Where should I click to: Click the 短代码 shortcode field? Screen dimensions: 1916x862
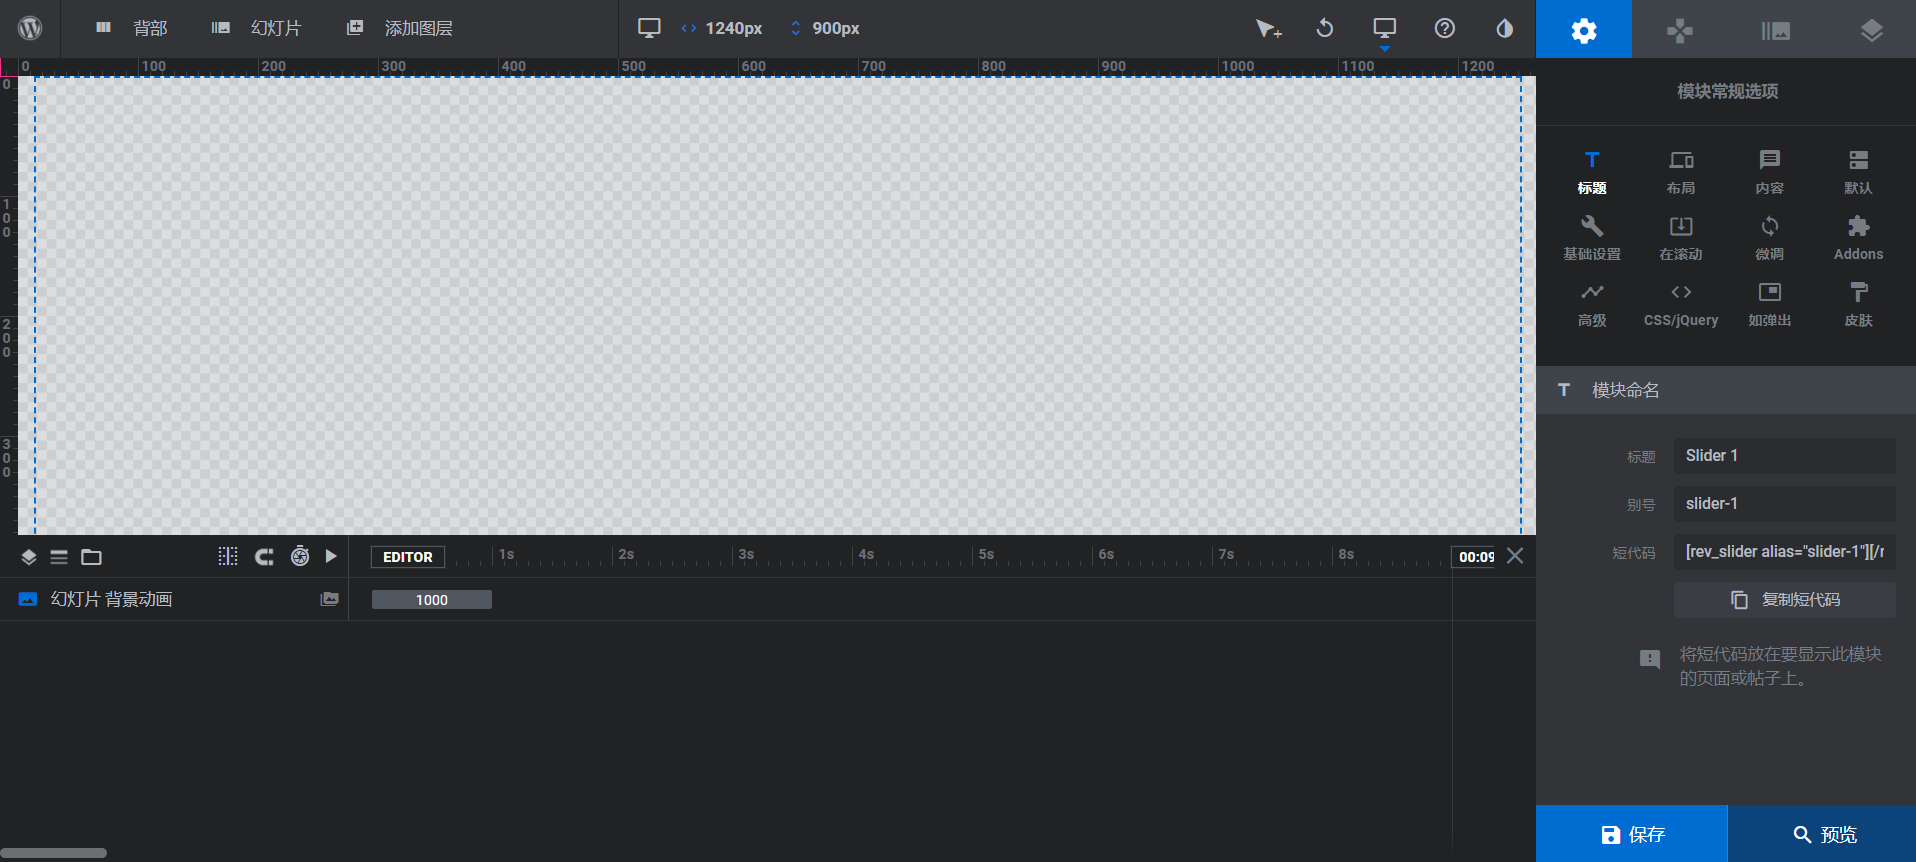[1785, 552]
